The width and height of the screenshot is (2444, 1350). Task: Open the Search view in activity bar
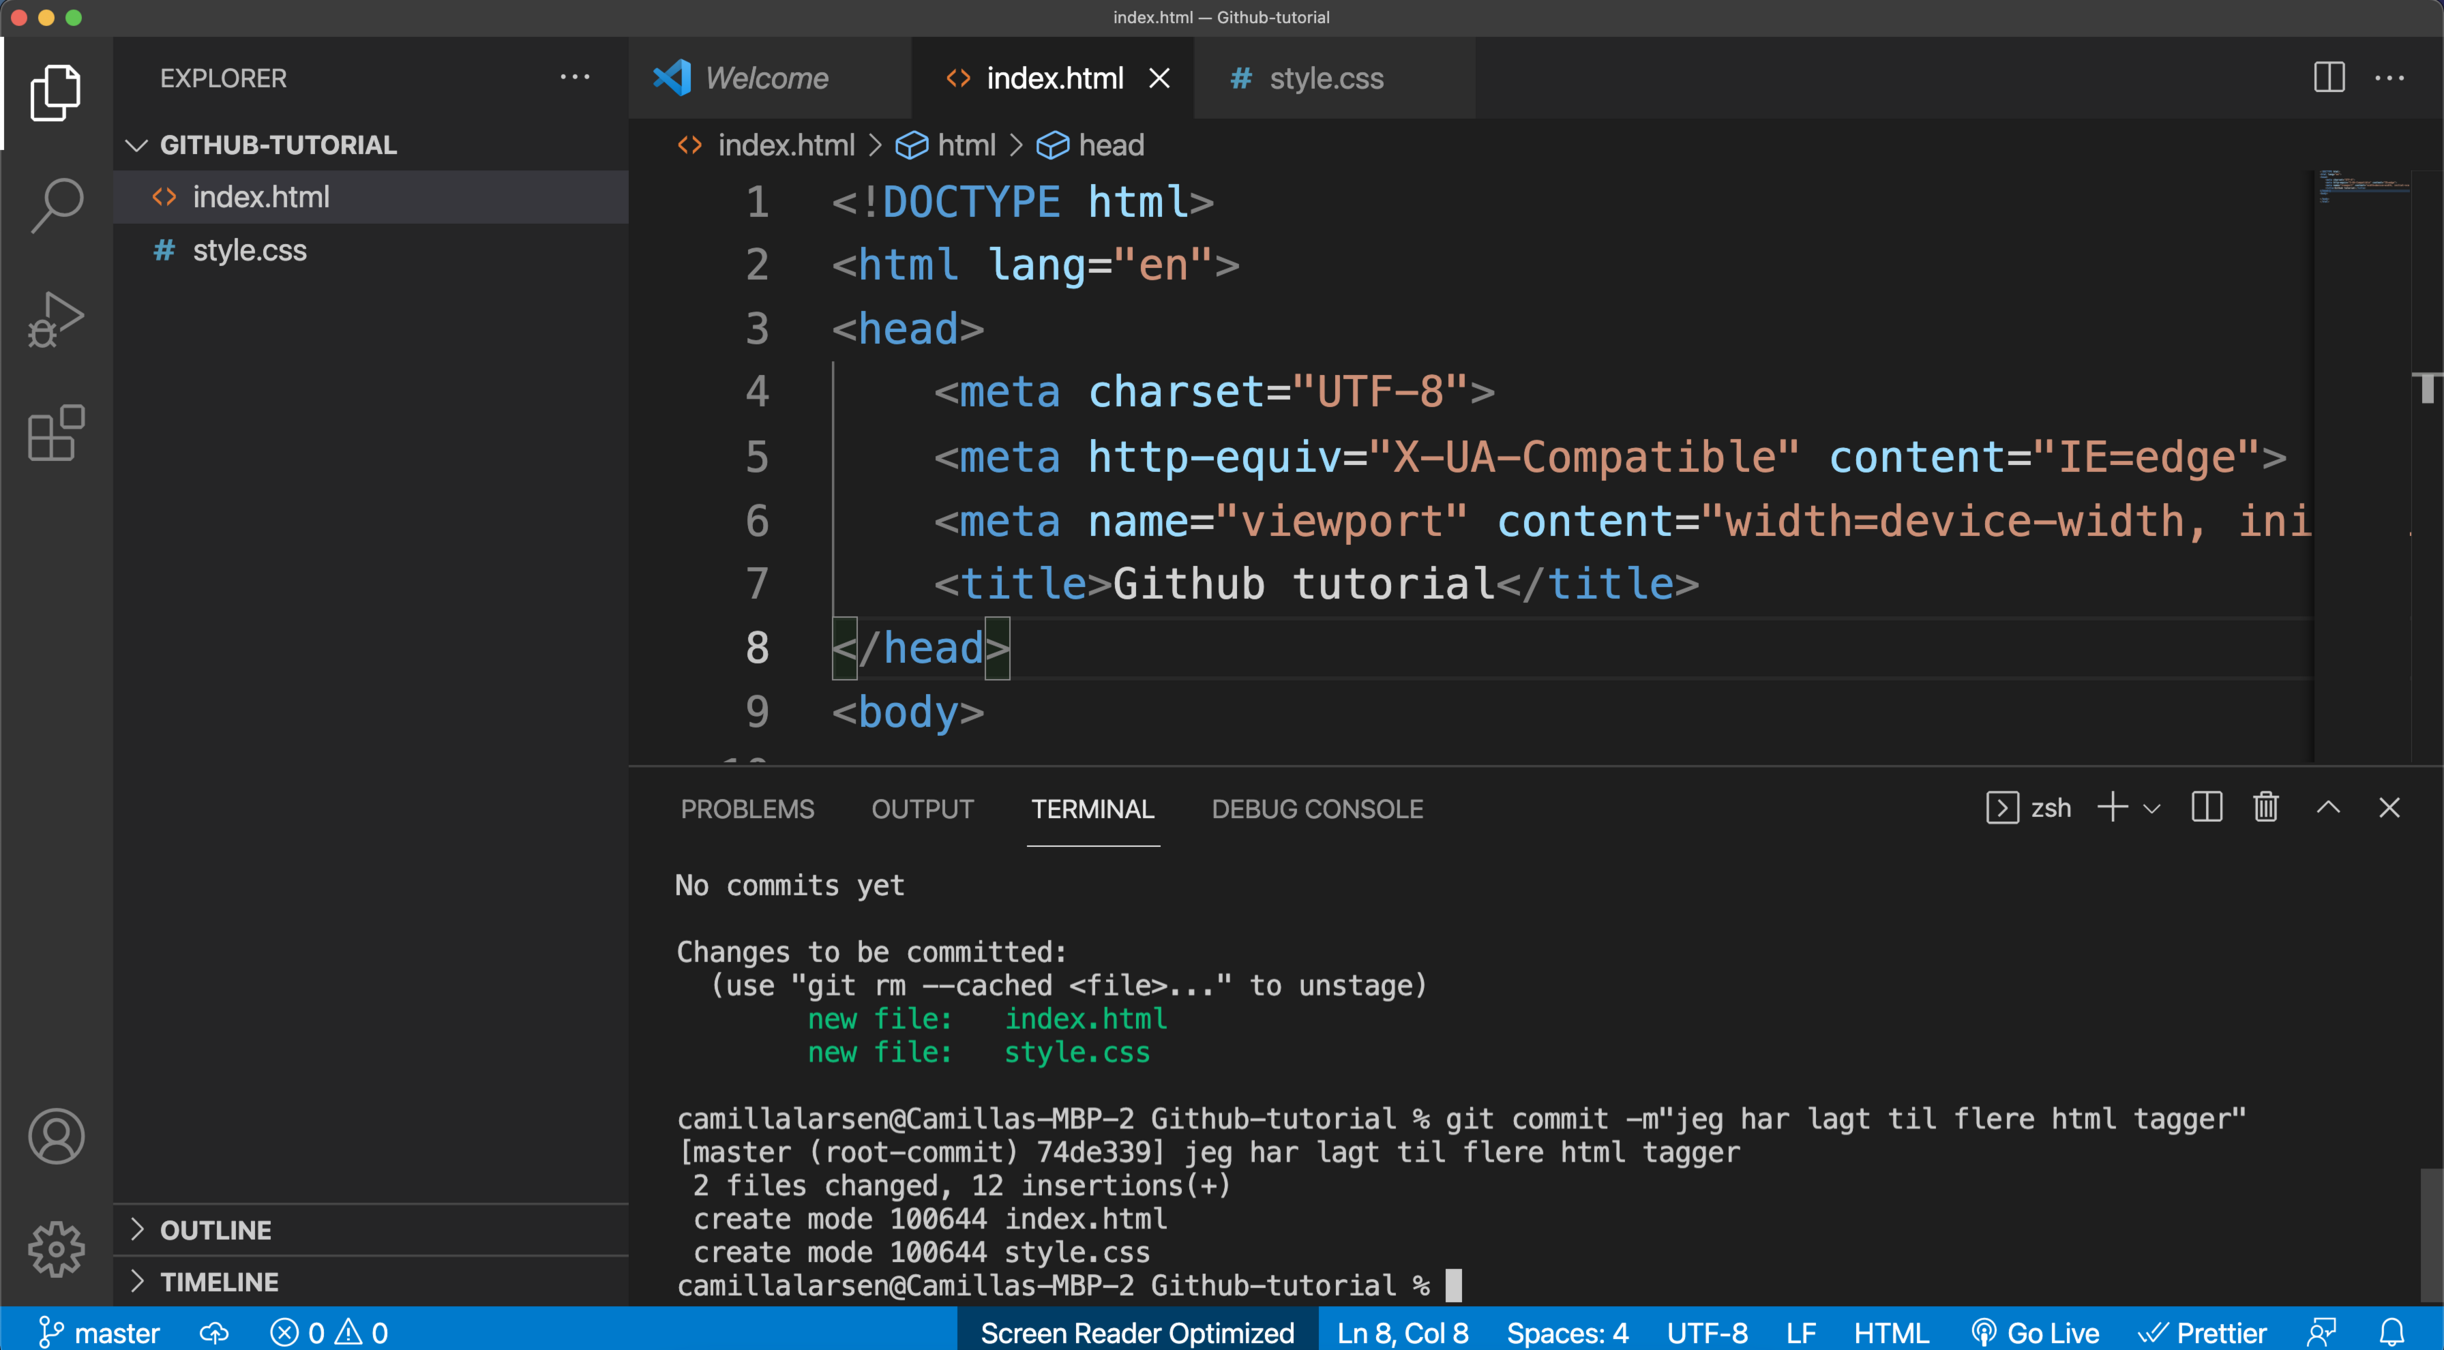click(x=56, y=205)
